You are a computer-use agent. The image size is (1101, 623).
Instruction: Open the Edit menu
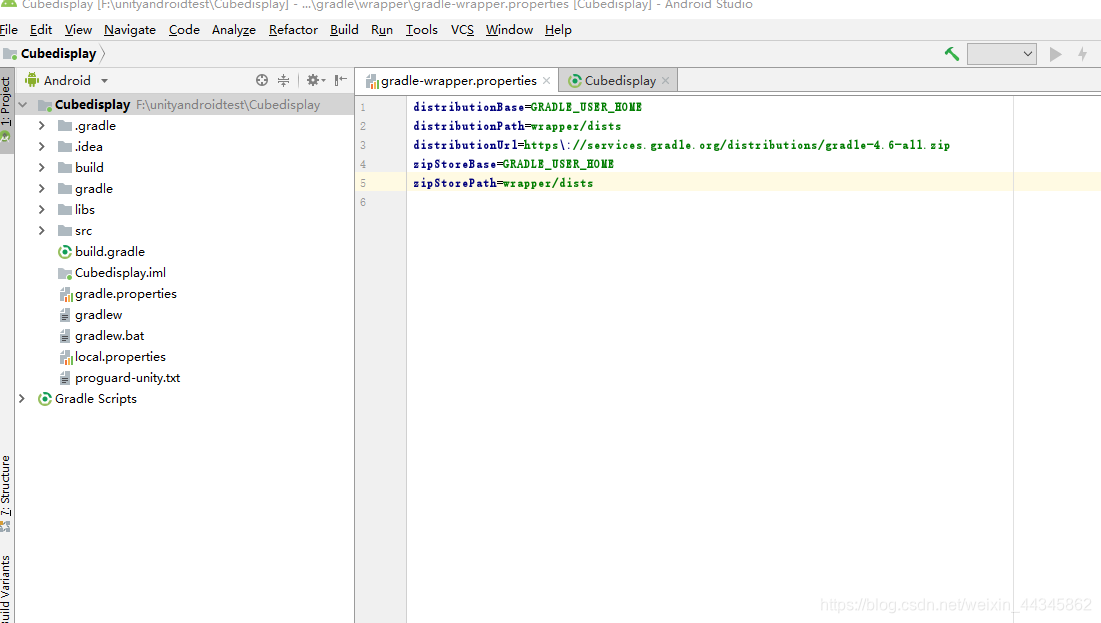pos(41,29)
